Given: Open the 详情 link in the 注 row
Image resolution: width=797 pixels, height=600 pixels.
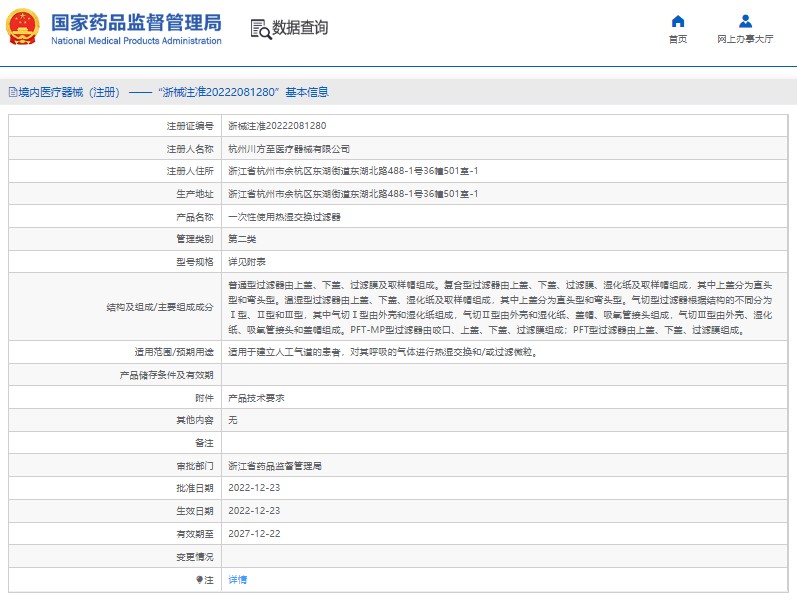Looking at the screenshot, I should point(237,579).
